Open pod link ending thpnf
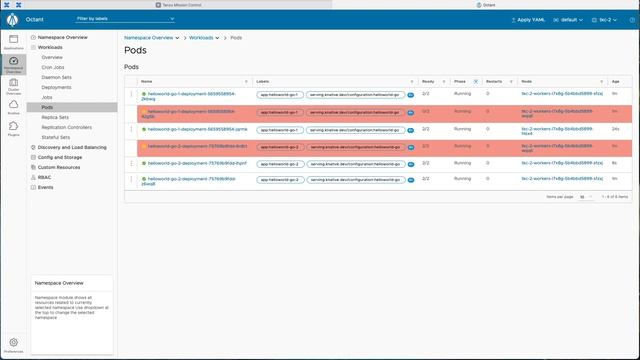 click(x=197, y=163)
